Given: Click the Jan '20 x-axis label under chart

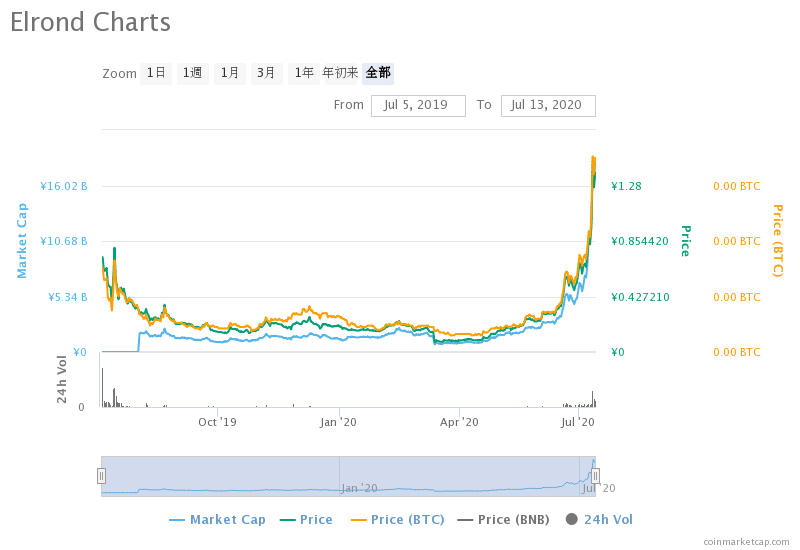Looking at the screenshot, I should pyautogui.click(x=338, y=422).
